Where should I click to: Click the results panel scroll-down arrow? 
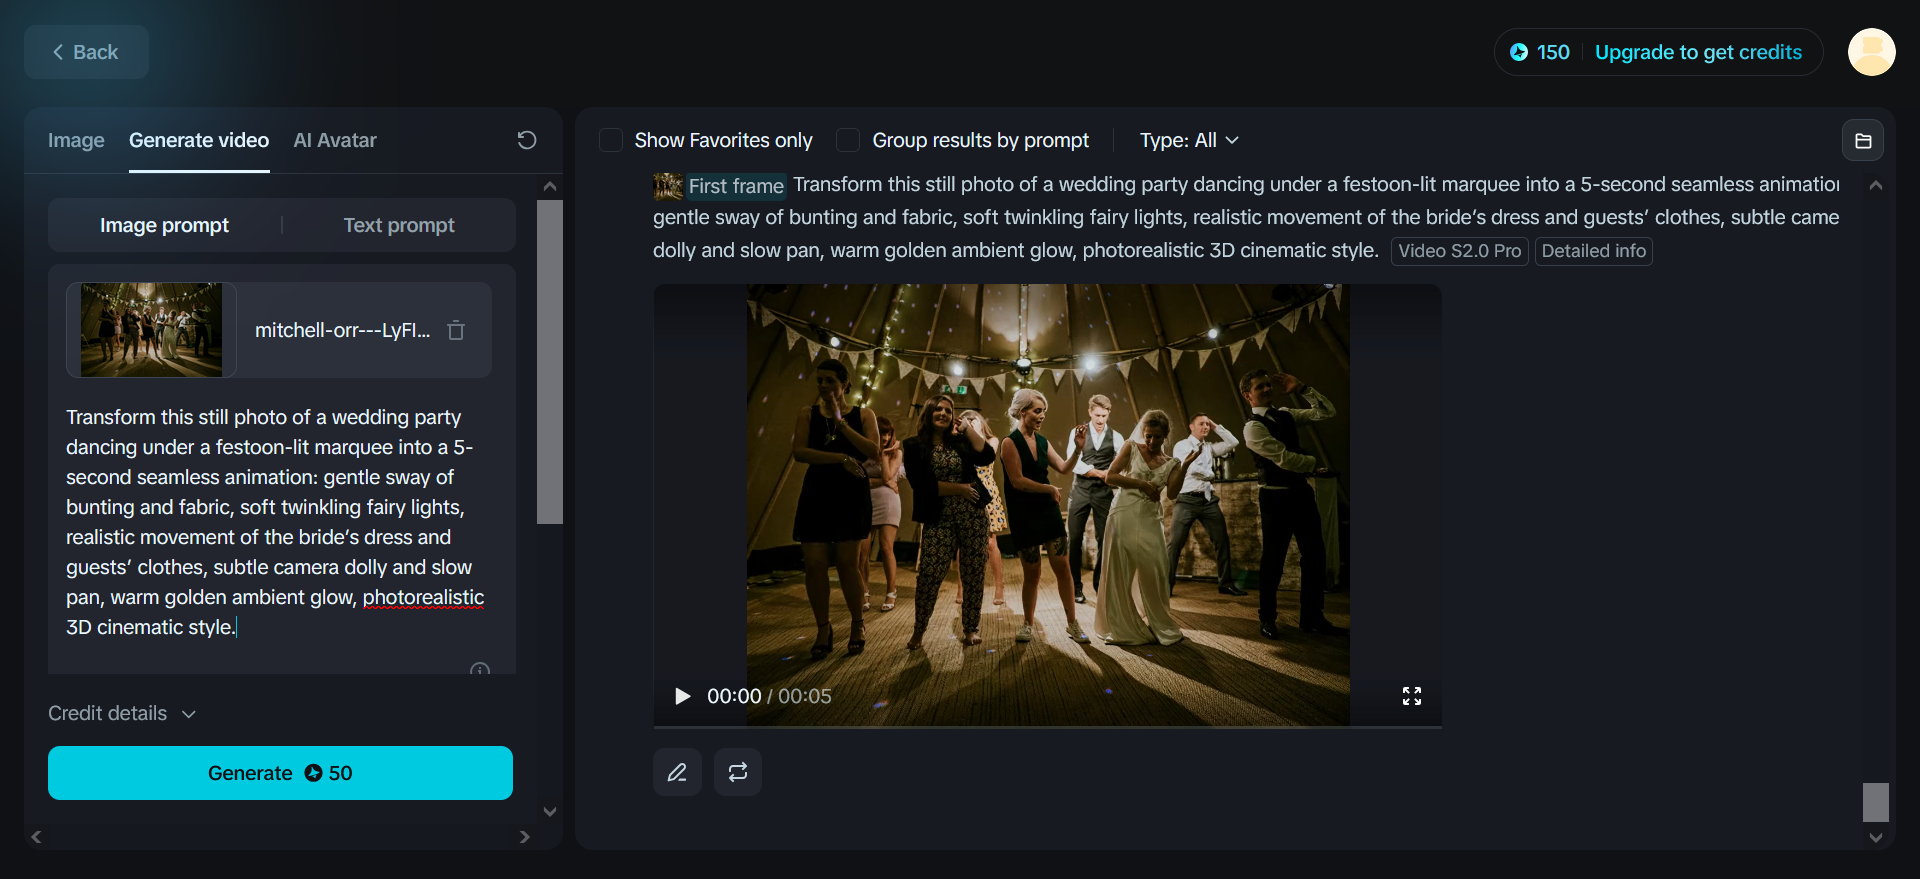[x=1876, y=838]
